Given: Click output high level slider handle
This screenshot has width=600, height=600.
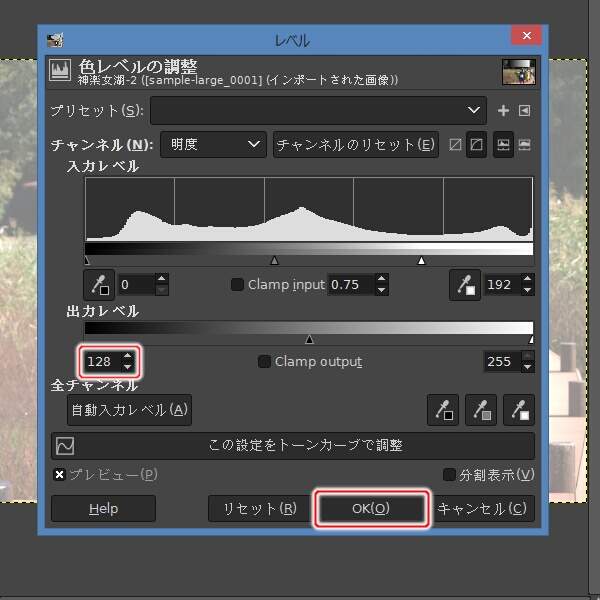Looking at the screenshot, I should pos(531,339).
